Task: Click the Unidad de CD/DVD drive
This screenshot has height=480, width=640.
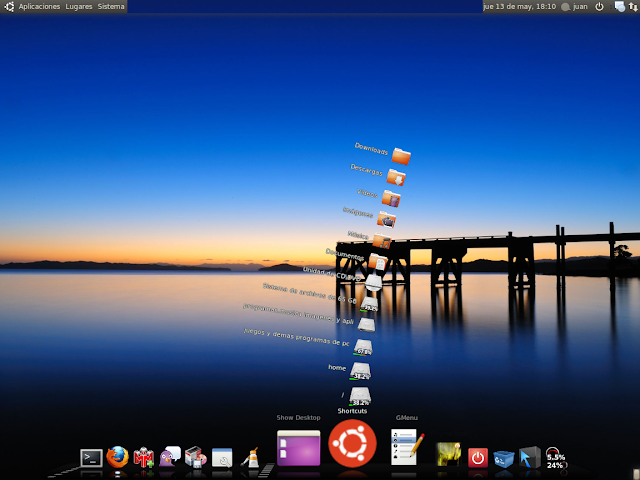Action: pos(373,282)
